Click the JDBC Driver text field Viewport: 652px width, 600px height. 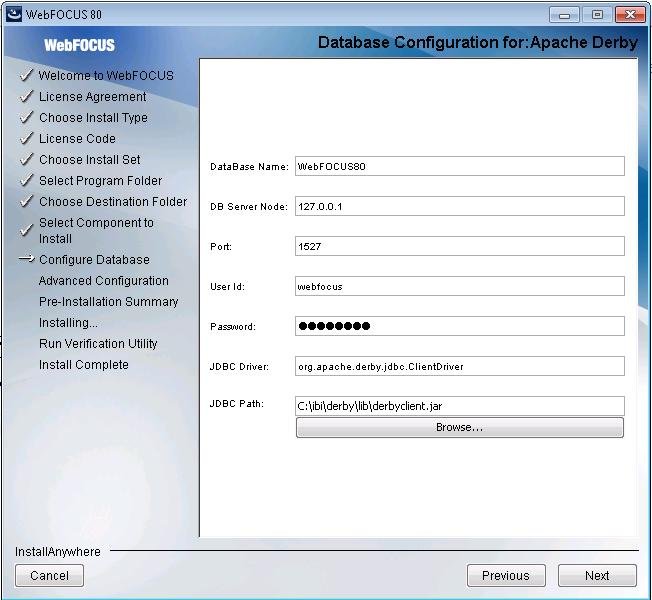(459, 365)
